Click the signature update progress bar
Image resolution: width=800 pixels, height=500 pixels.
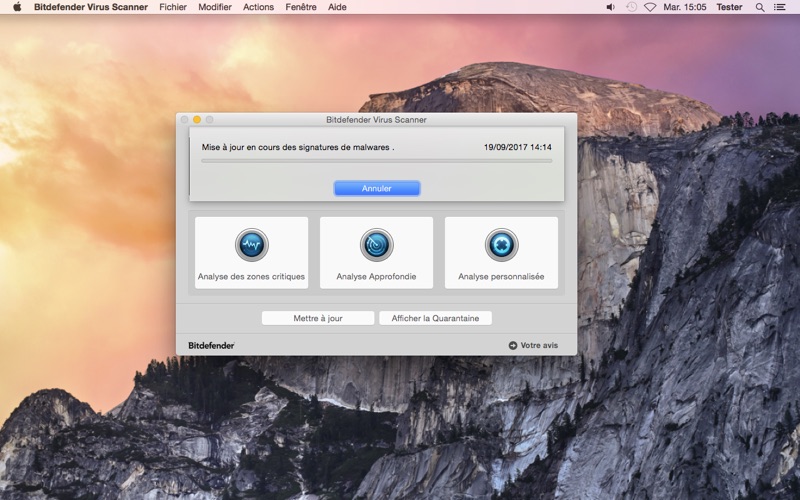point(377,161)
